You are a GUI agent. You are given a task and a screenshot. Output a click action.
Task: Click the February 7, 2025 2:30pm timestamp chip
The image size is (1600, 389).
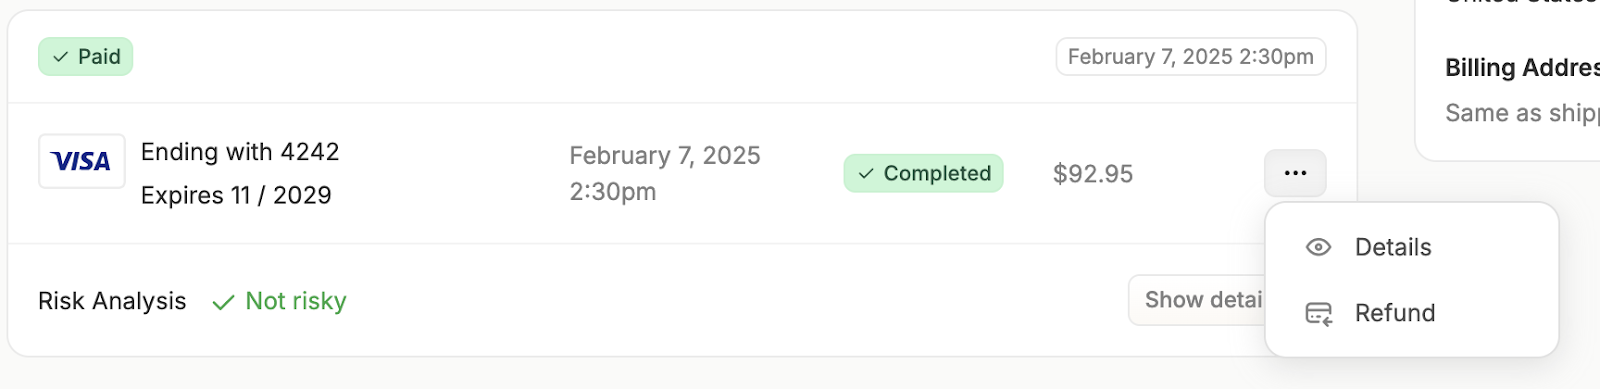click(x=1191, y=57)
